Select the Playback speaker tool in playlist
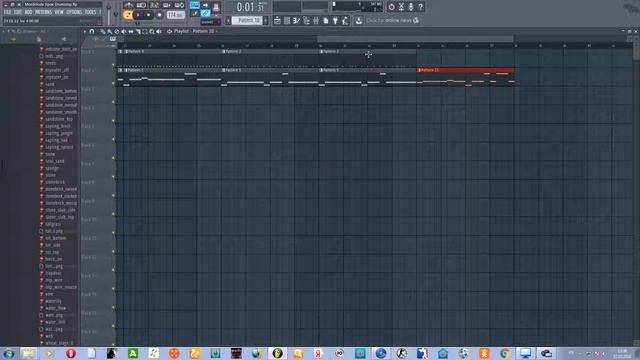Viewport: 640px width, 360px height. (x=159, y=31)
